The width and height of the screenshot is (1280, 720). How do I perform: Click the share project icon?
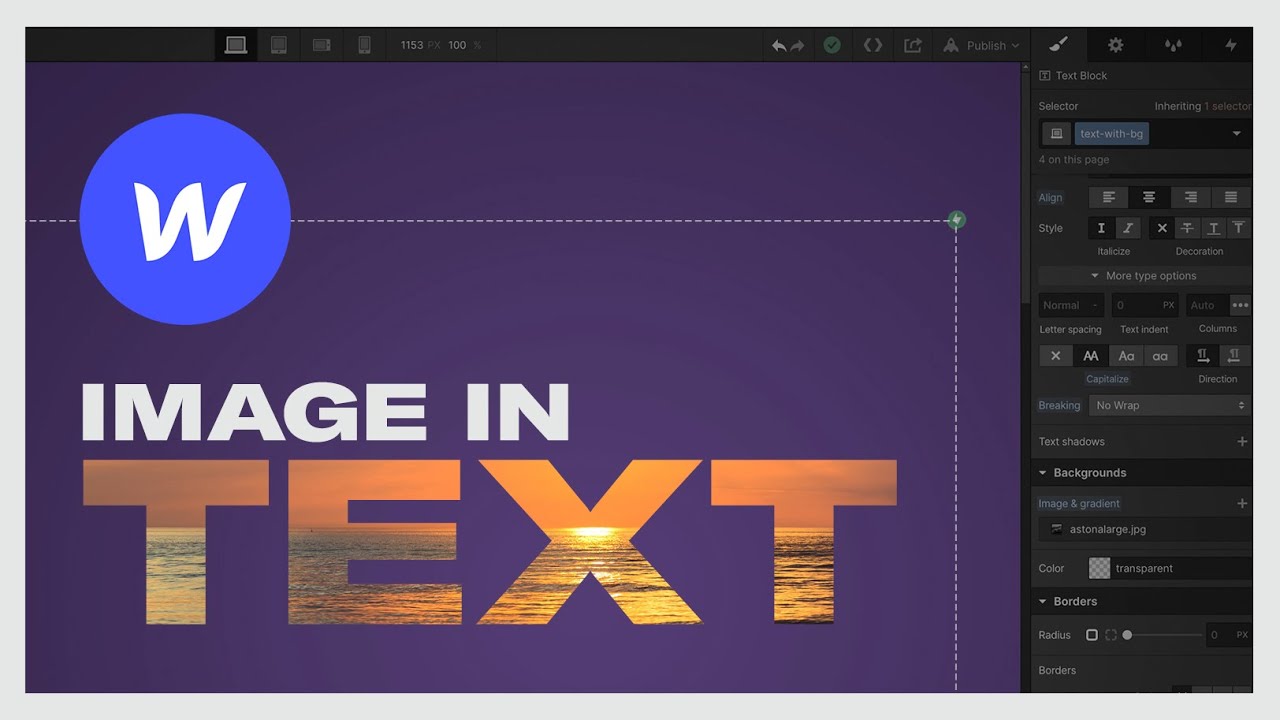pyautogui.click(x=913, y=45)
